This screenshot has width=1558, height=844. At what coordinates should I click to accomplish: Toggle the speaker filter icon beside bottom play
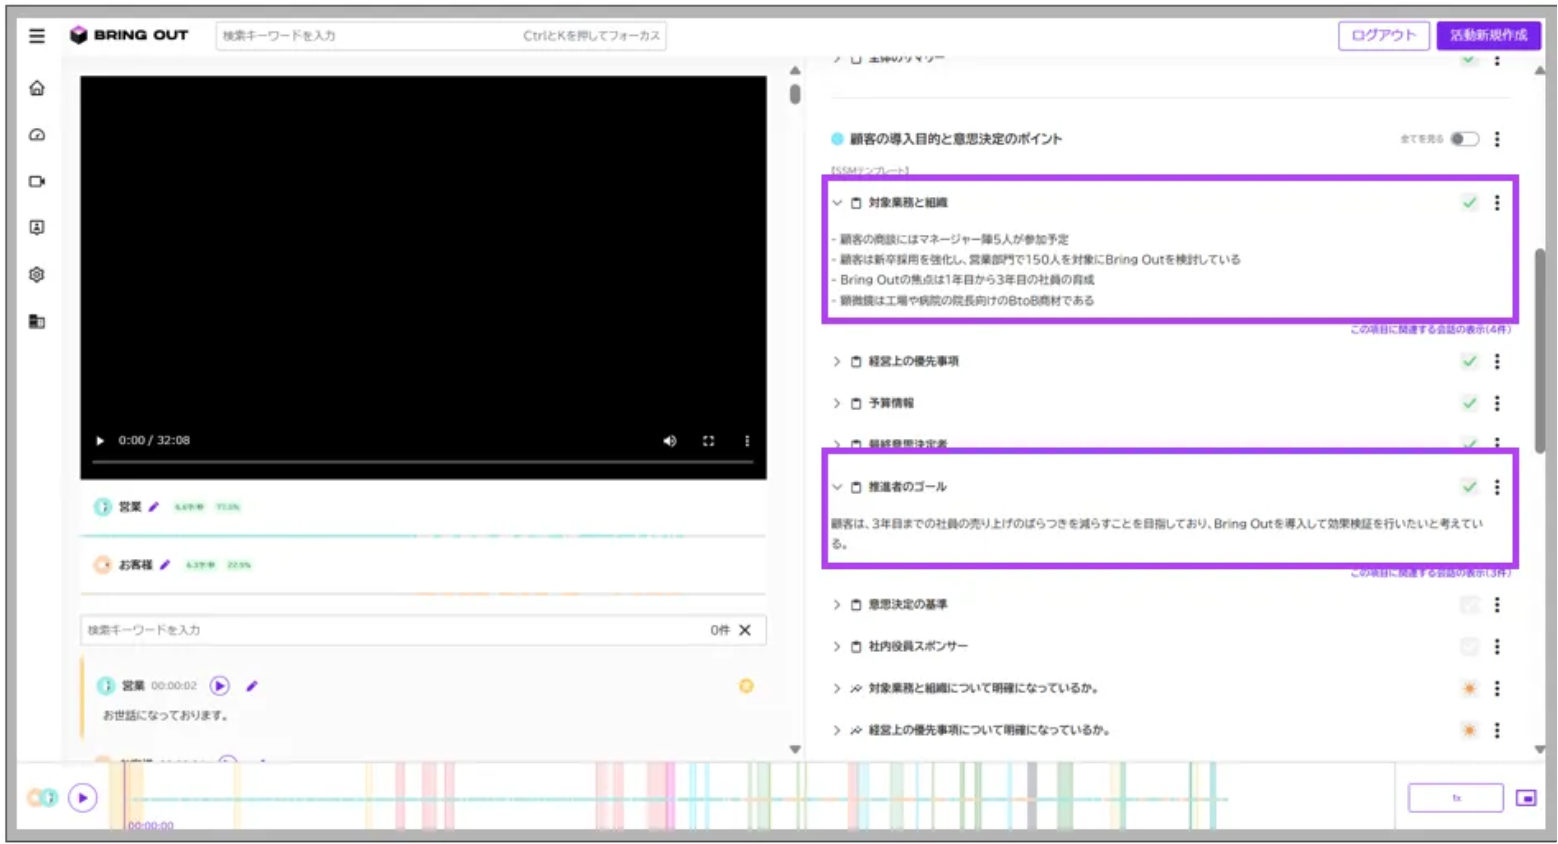[x=42, y=798]
